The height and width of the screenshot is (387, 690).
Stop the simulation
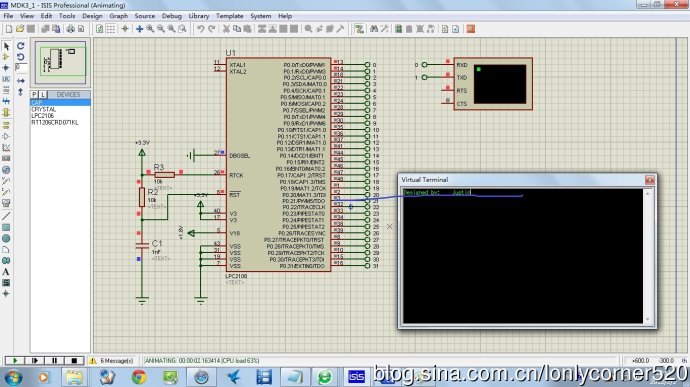pos(74,361)
